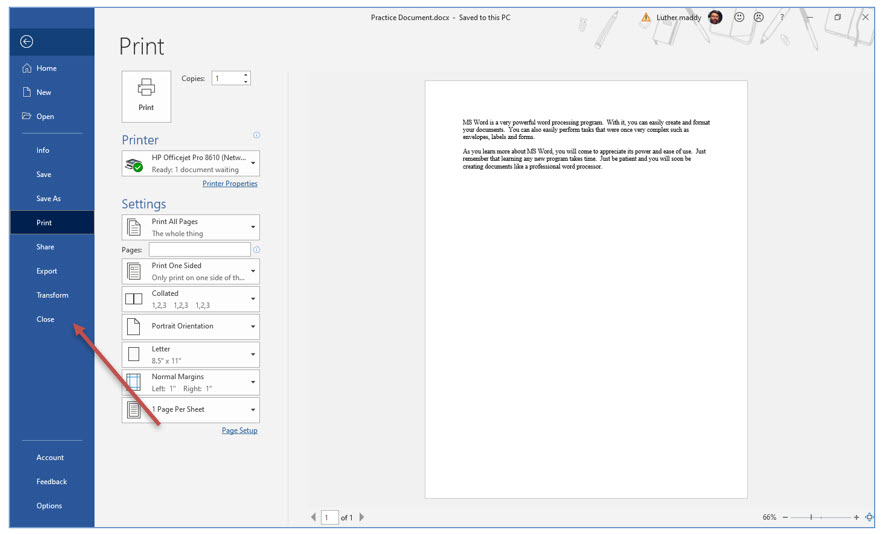Click the Letter paper size icon
884x534 pixels.
pos(134,354)
